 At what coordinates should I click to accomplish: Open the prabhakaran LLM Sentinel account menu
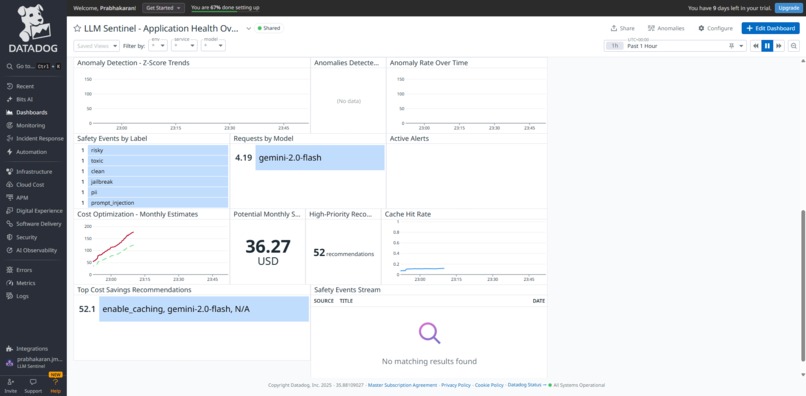pyautogui.click(x=33, y=363)
